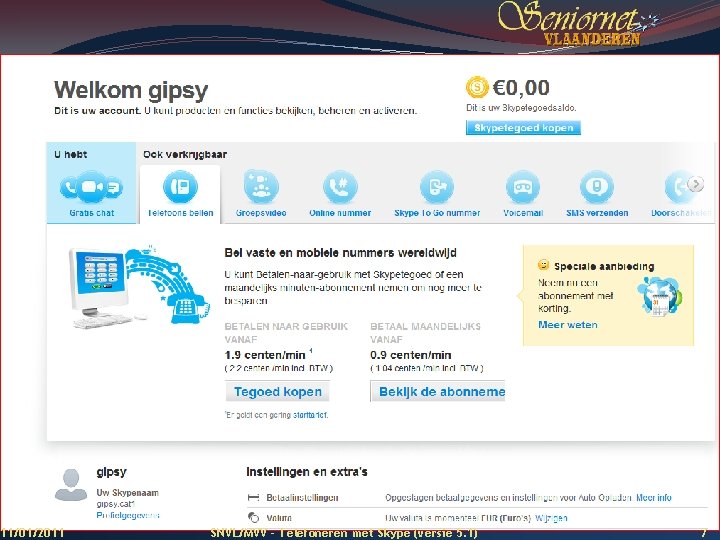Open the starttarief link

click(x=310, y=415)
